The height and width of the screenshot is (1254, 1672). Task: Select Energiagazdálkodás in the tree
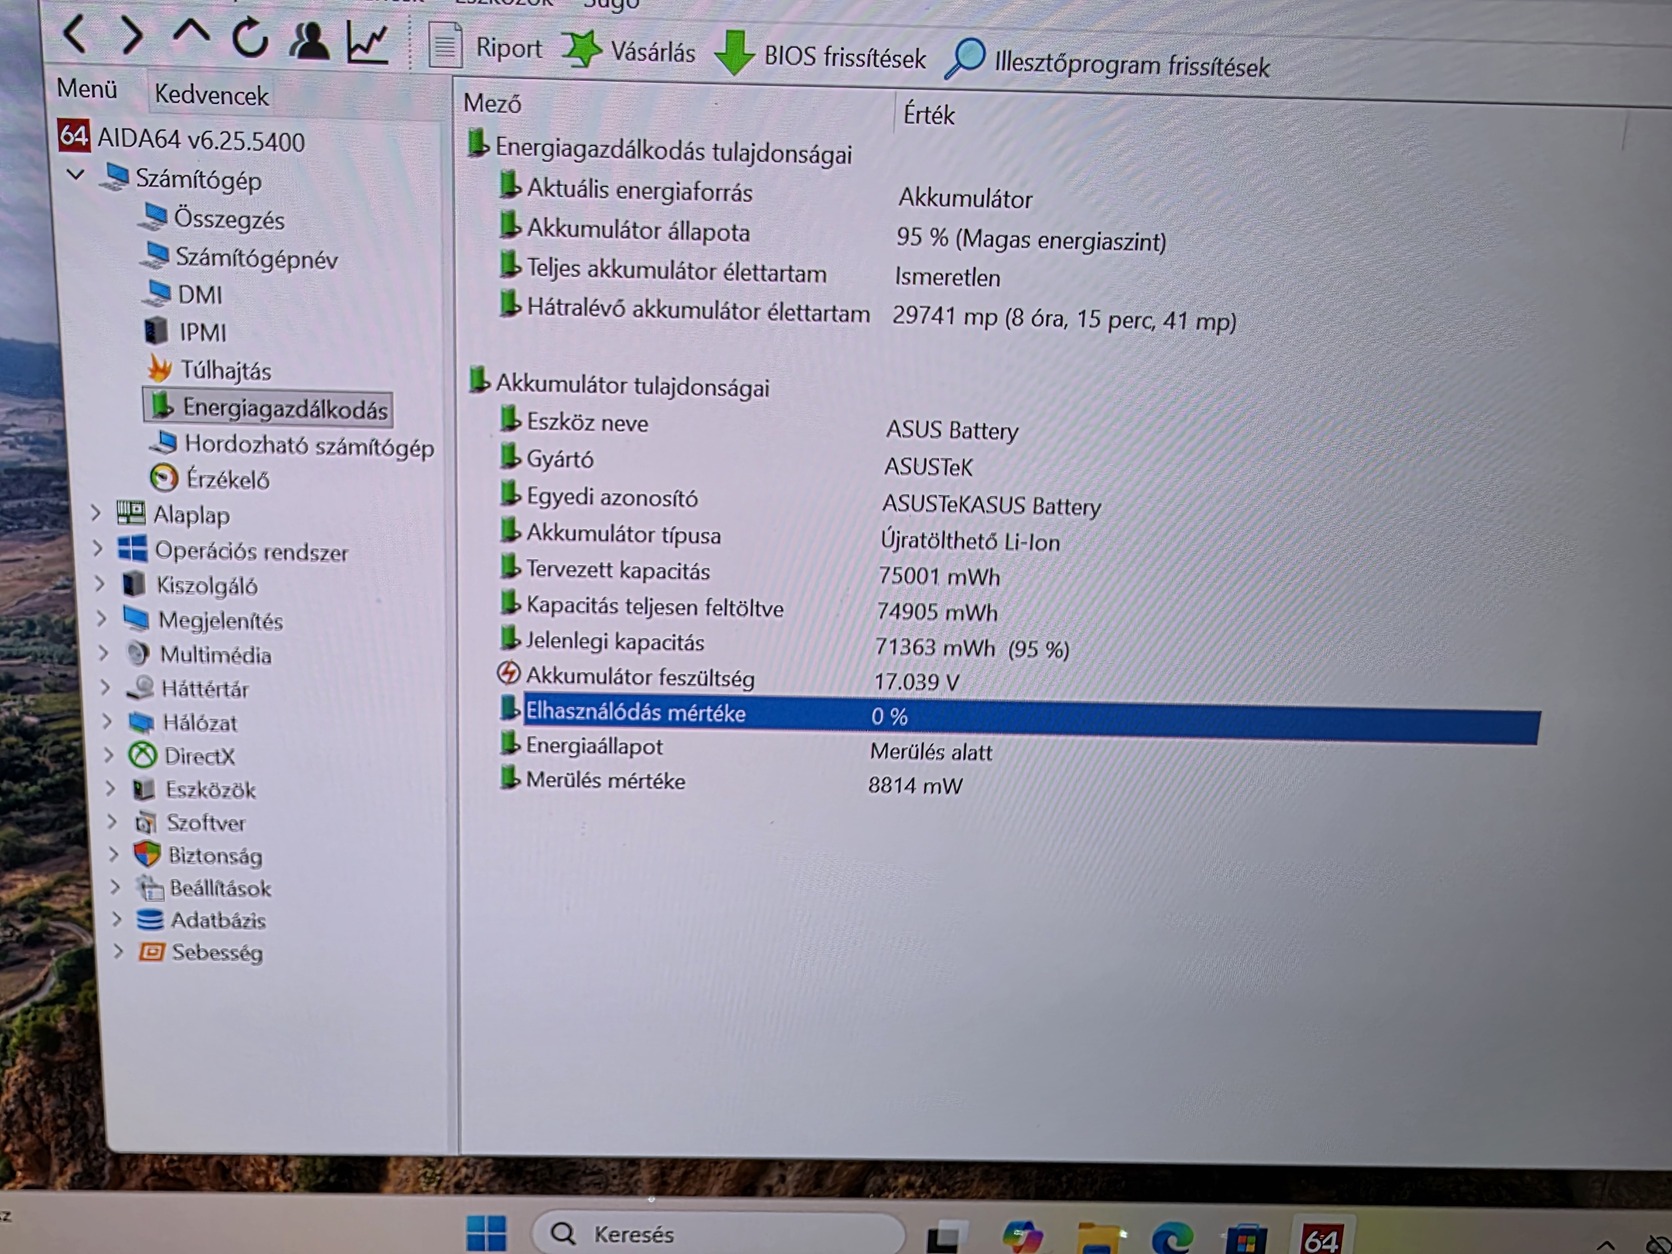click(x=268, y=408)
